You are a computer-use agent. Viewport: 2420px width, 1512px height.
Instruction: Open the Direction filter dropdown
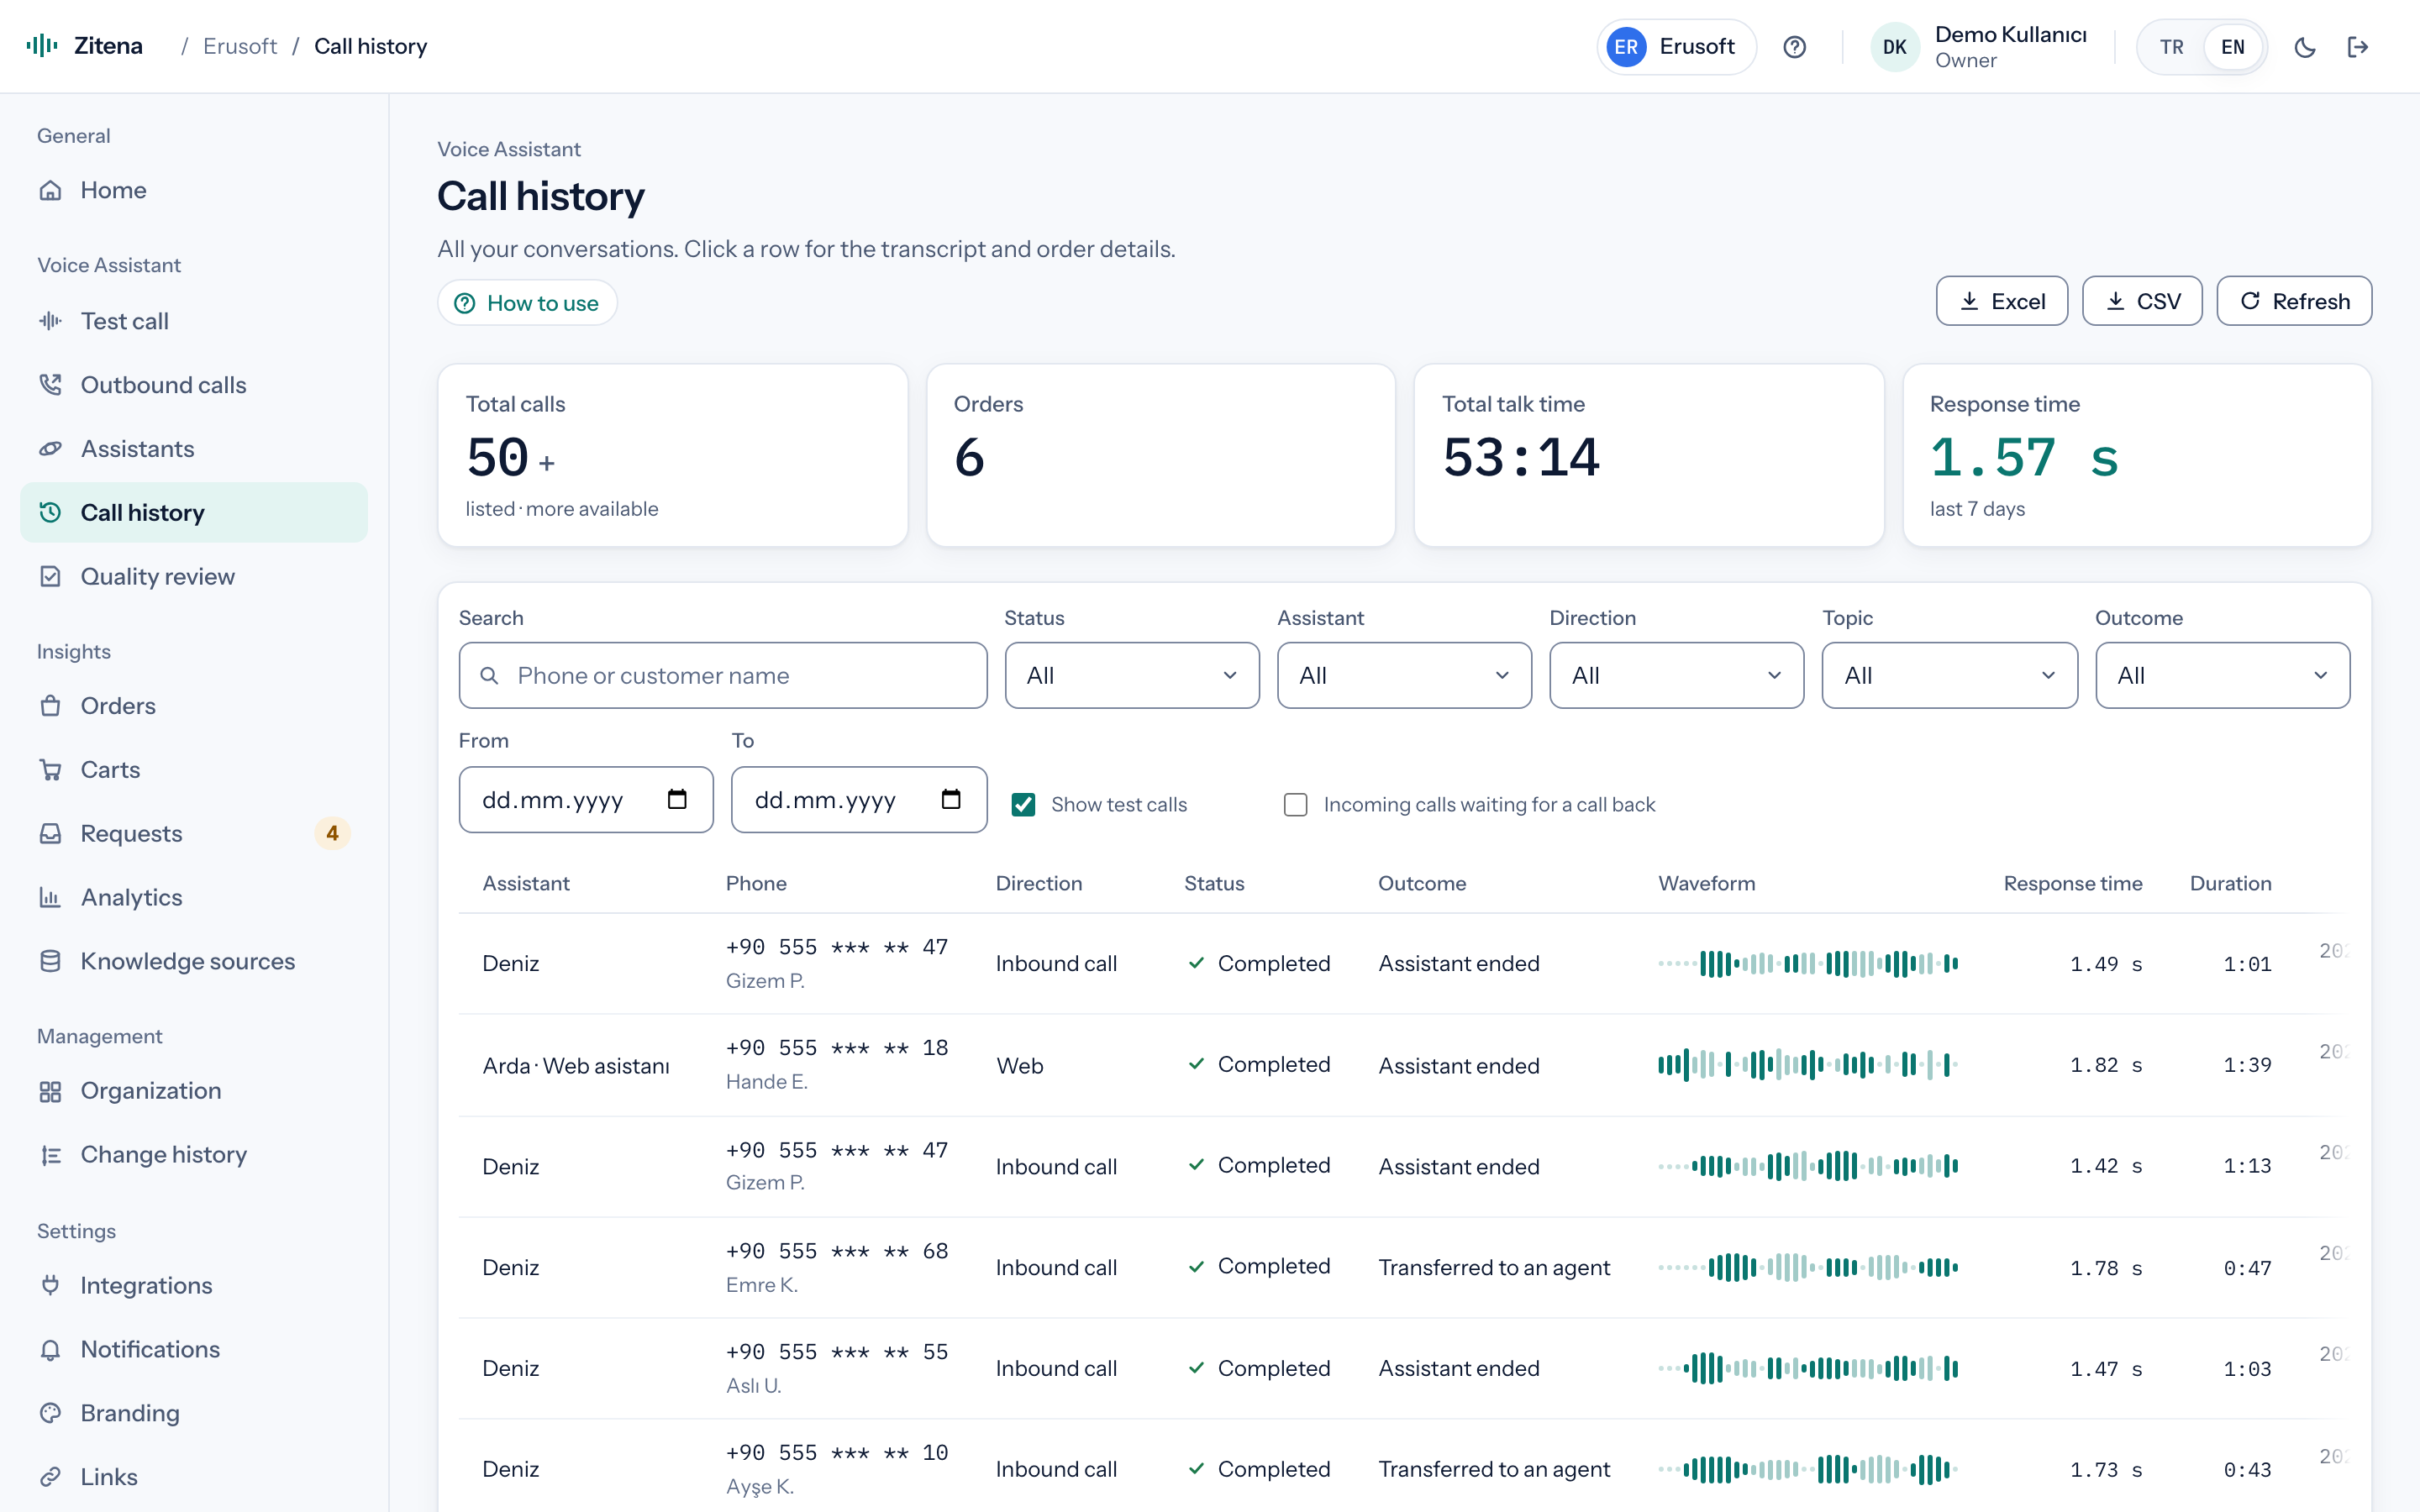point(1676,676)
